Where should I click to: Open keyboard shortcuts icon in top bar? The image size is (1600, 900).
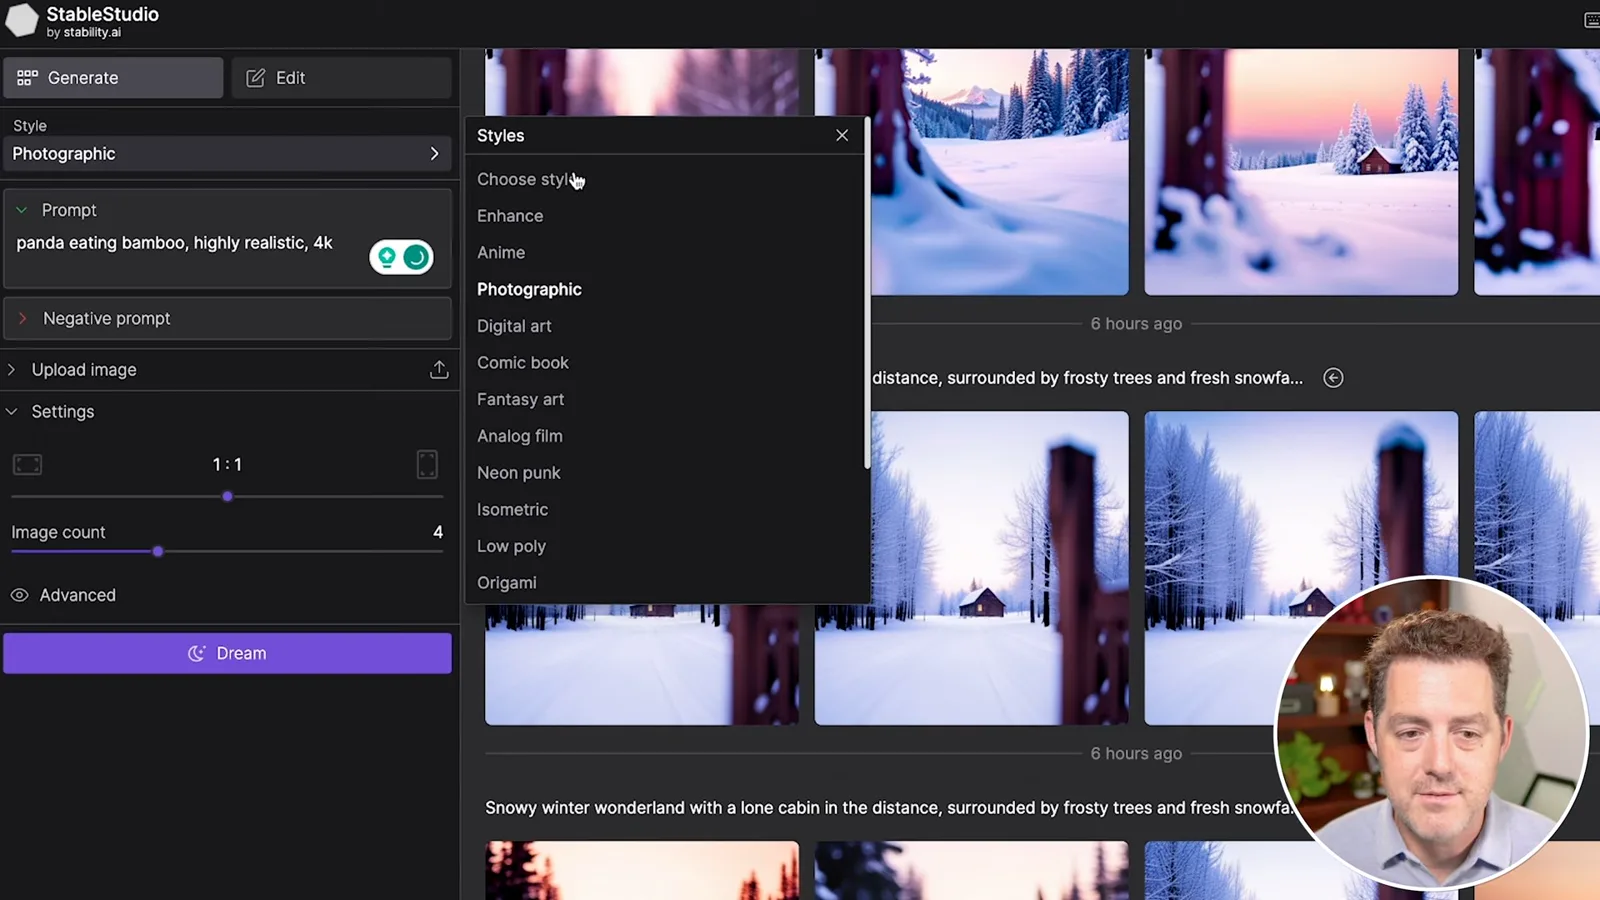click(1591, 20)
